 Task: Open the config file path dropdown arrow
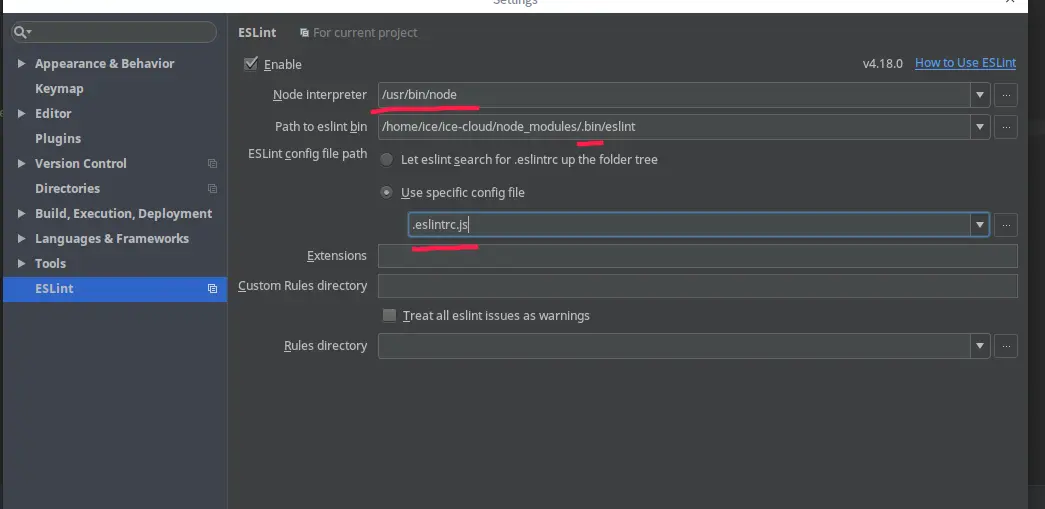[x=980, y=225]
